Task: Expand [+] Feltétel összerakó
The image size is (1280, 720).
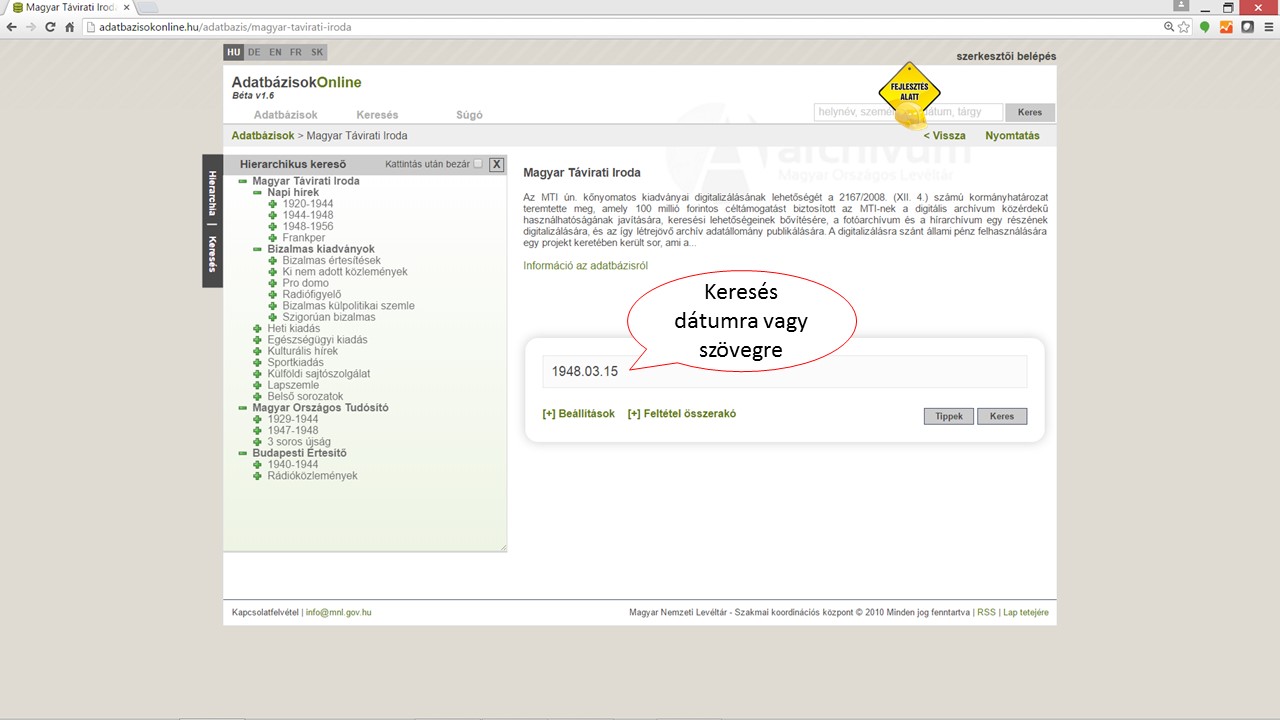Action: click(681, 414)
